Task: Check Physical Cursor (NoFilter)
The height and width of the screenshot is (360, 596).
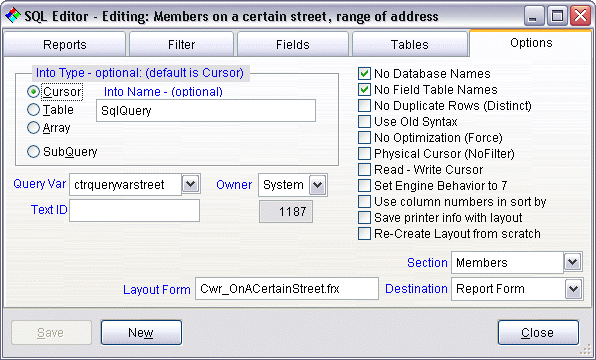Action: pos(364,153)
